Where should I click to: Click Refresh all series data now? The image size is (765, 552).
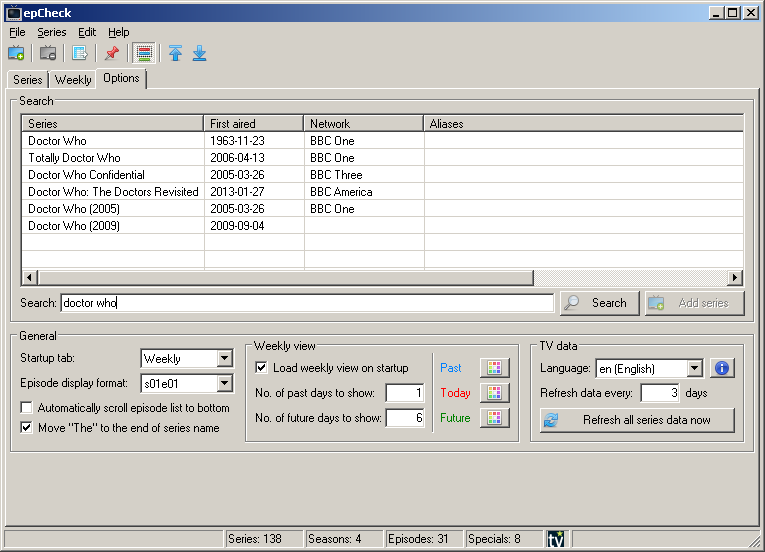click(x=637, y=420)
